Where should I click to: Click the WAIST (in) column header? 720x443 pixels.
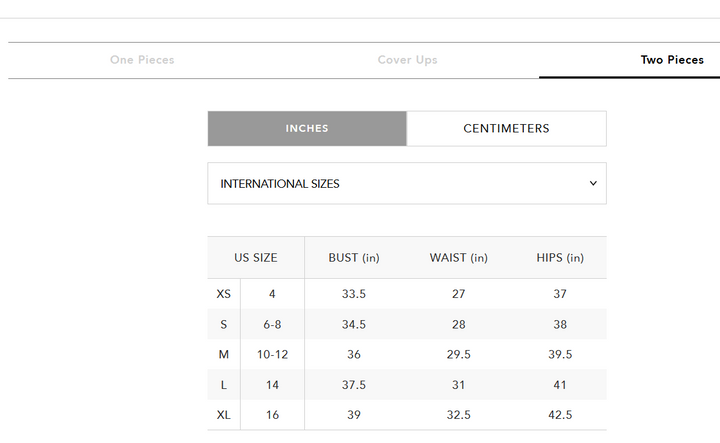point(458,258)
